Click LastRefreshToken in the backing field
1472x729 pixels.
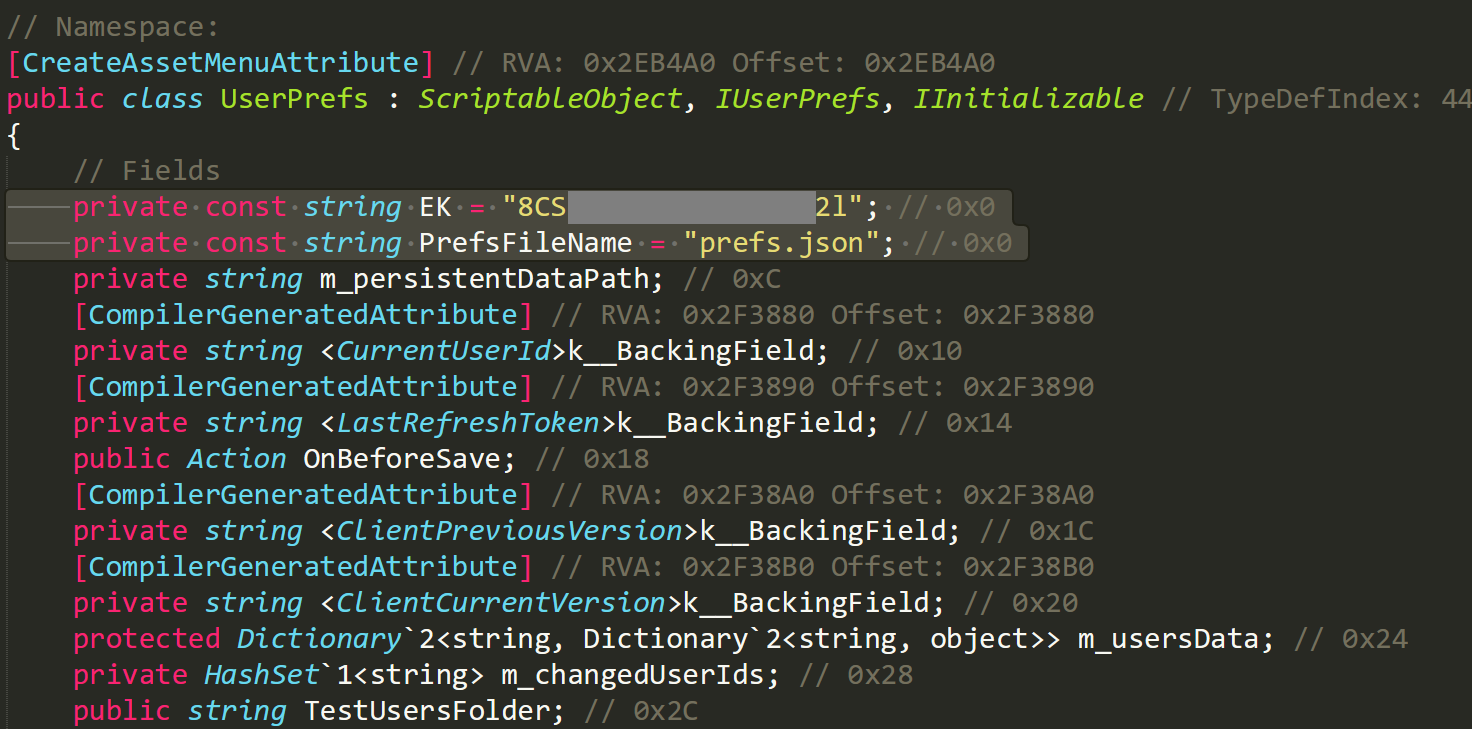pyautogui.click(x=468, y=423)
